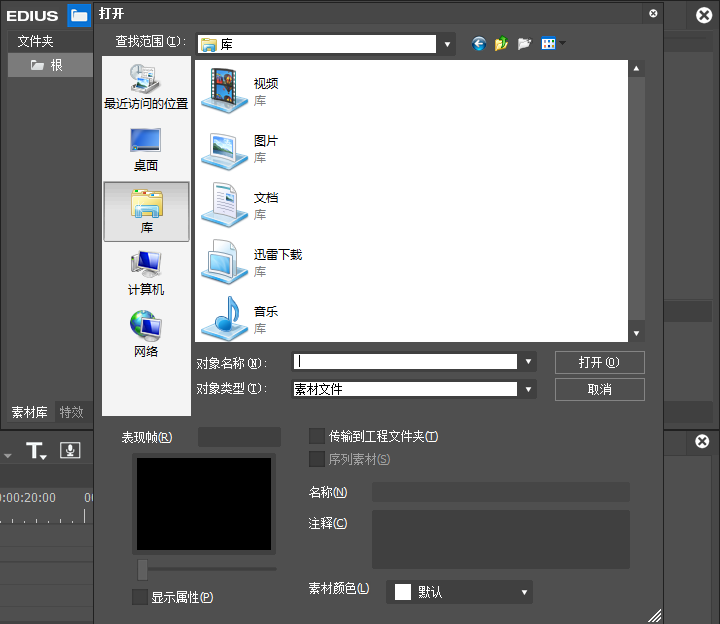This screenshot has height=624, width=720.
Task: Expand the 对象类型 file type dropdown
Action: pyautogui.click(x=528, y=389)
